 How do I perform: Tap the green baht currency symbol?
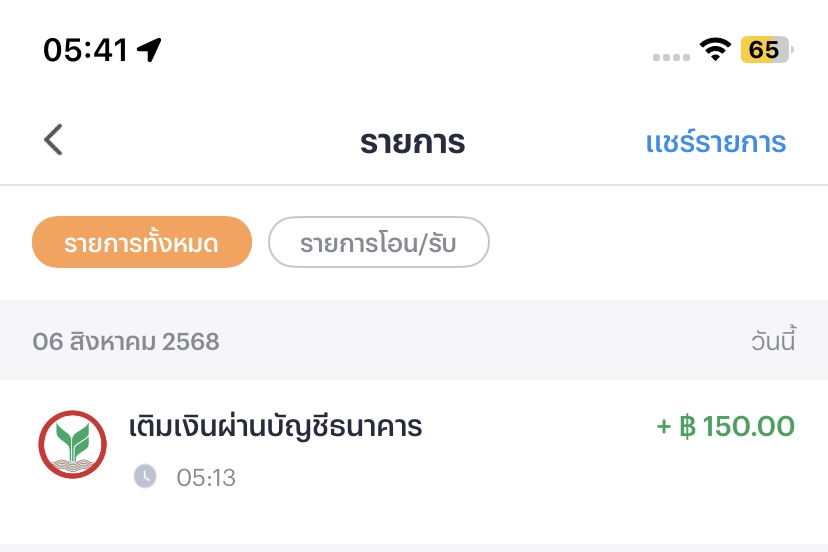(688, 426)
